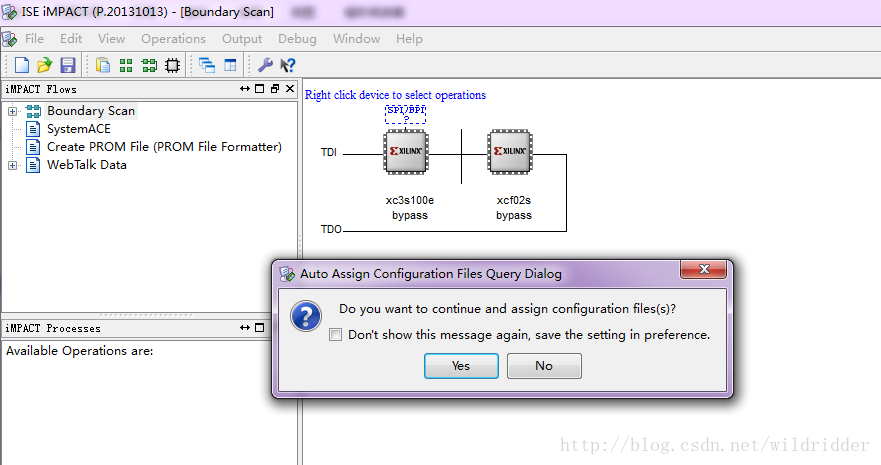
Task: Enable Don't show this message again checkbox
Action: [335, 335]
